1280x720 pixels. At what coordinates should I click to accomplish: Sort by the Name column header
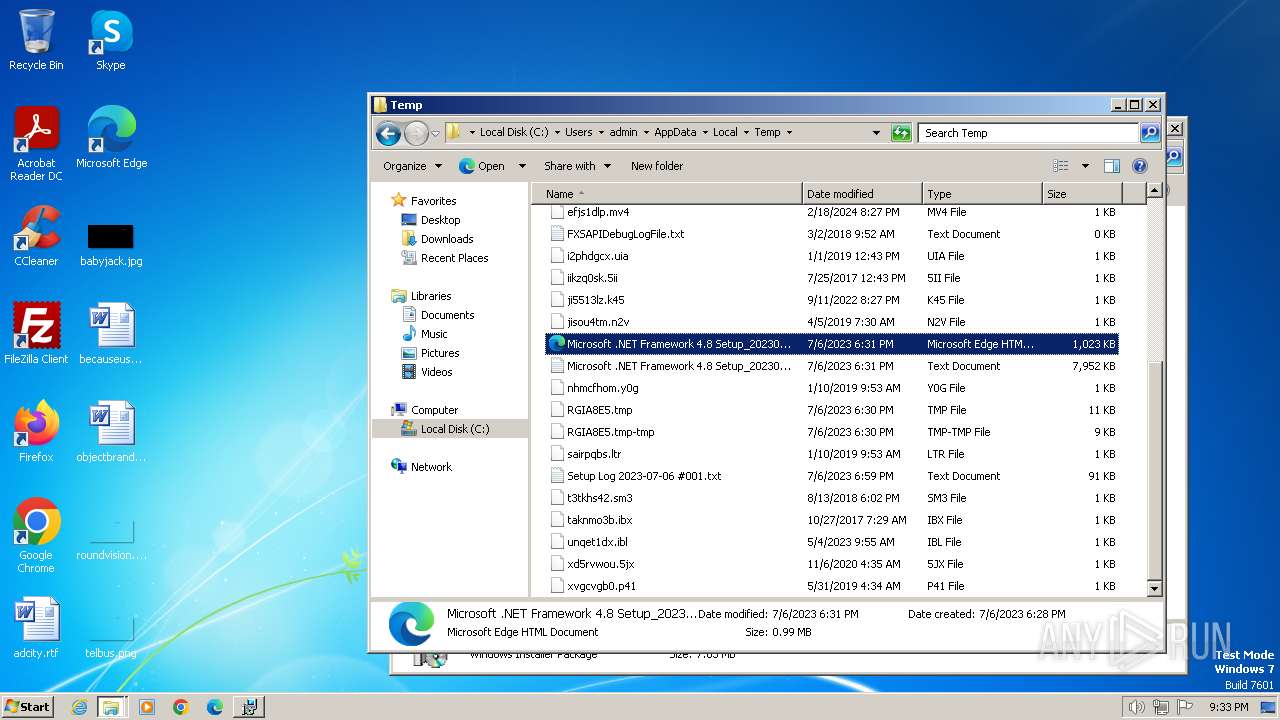[667, 194]
